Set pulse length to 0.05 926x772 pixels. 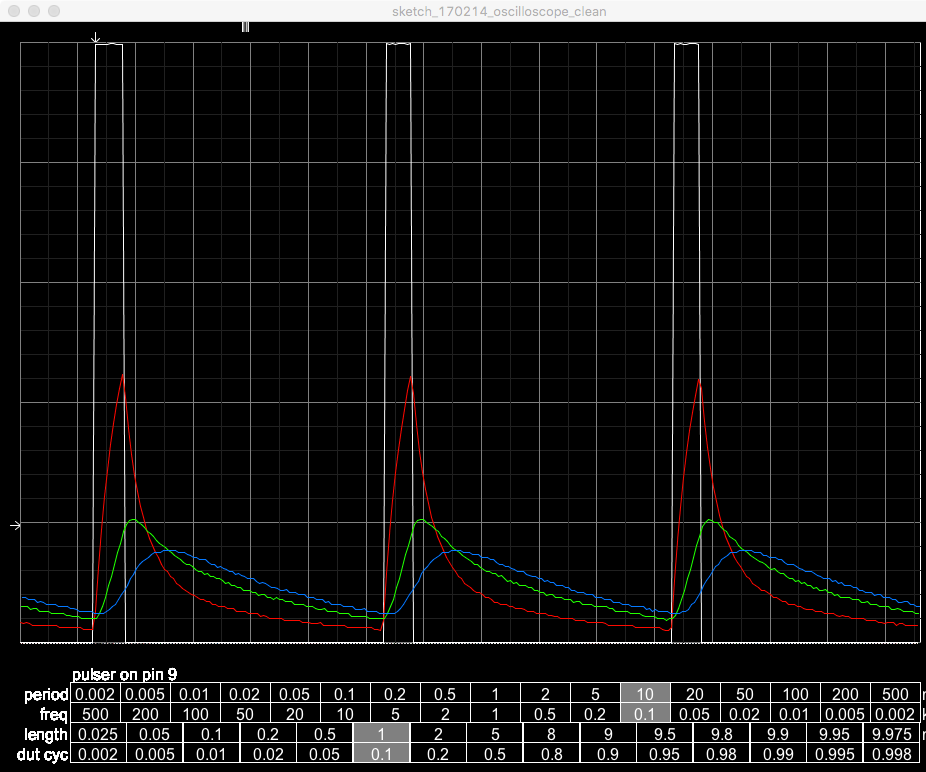point(155,734)
